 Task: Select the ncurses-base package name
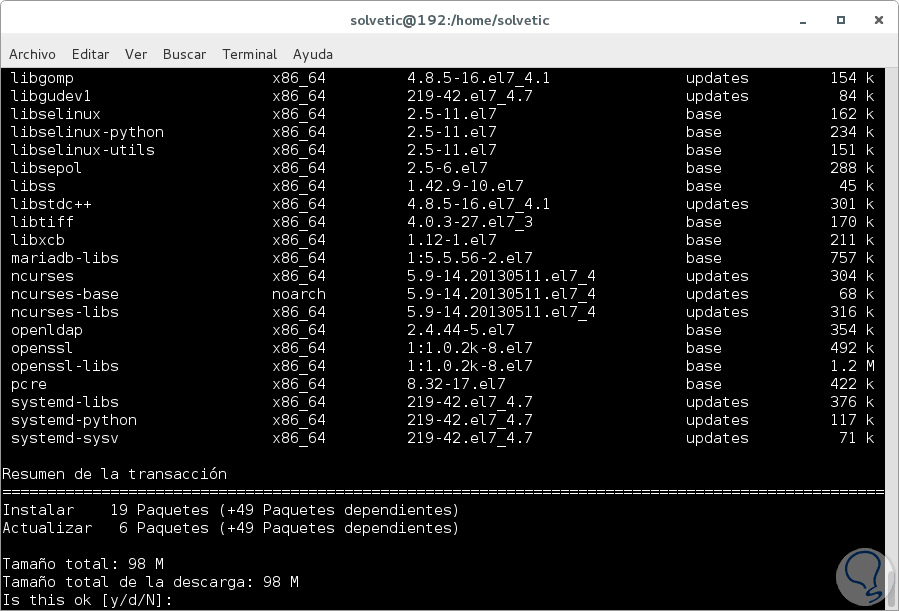pos(64,294)
